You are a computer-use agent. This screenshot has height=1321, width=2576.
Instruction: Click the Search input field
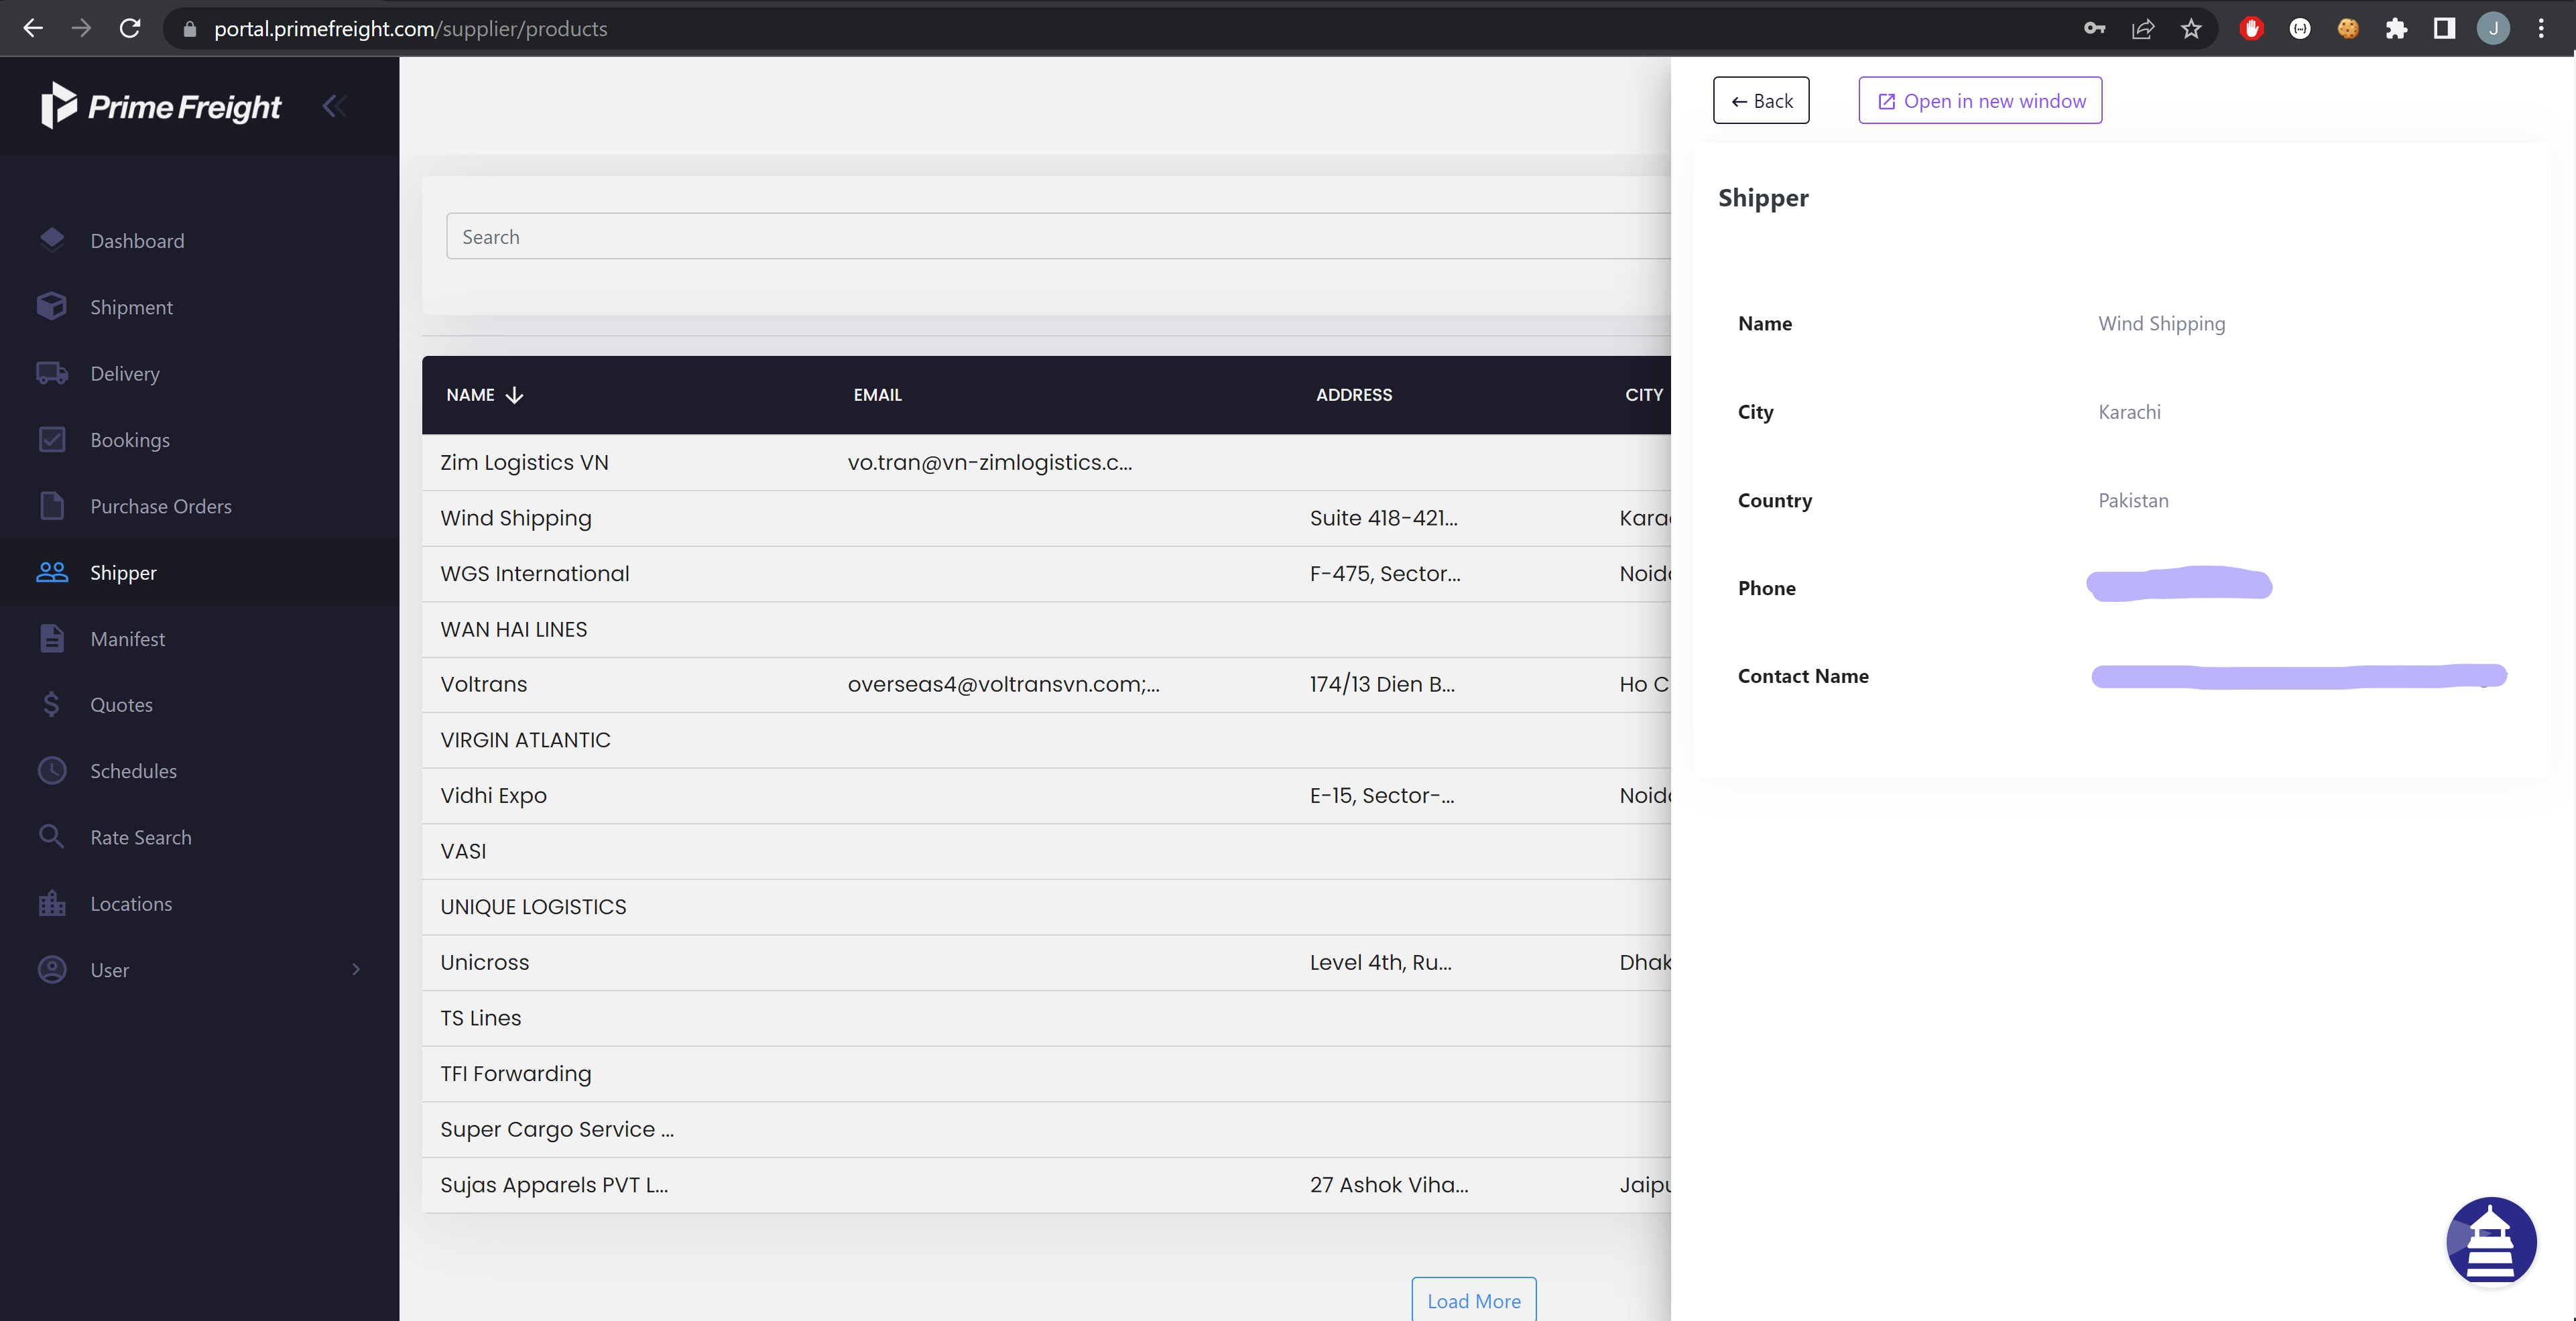[x=1058, y=236]
